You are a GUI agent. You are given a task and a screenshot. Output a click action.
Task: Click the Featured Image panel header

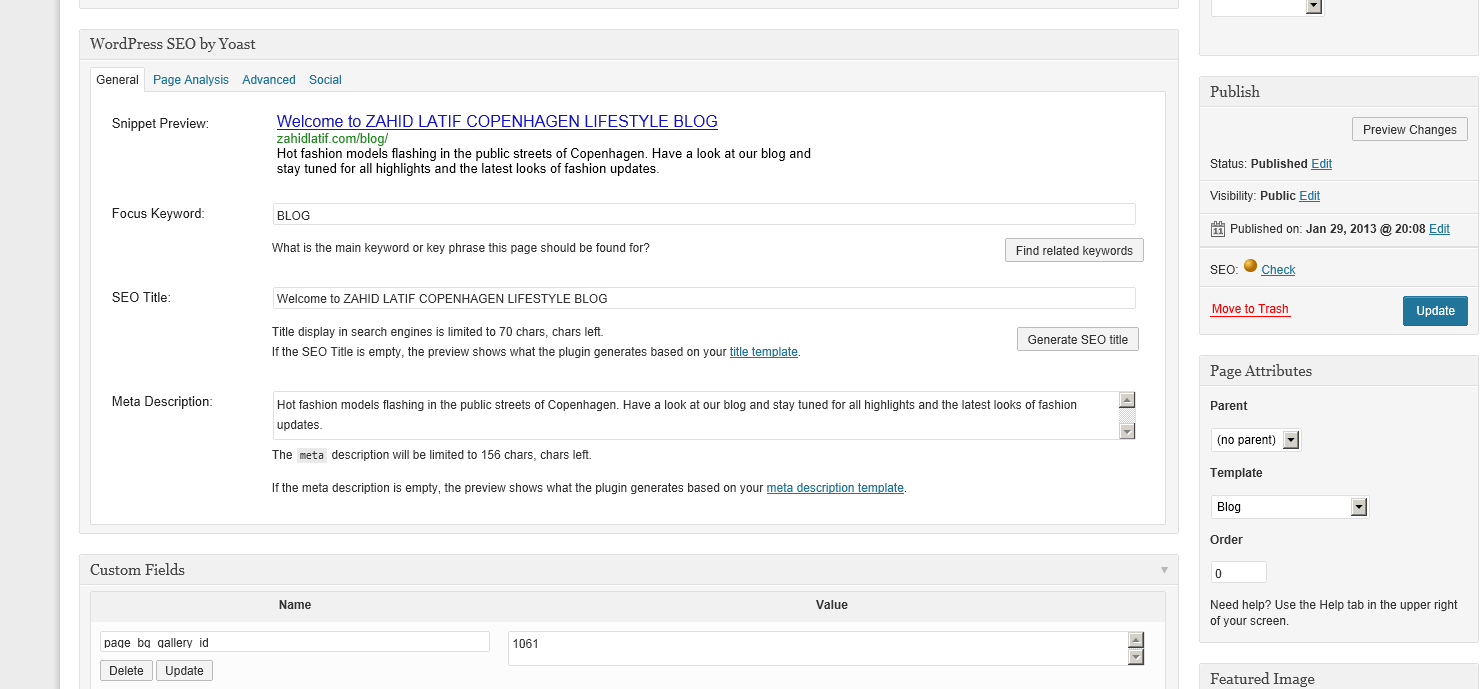1338,677
